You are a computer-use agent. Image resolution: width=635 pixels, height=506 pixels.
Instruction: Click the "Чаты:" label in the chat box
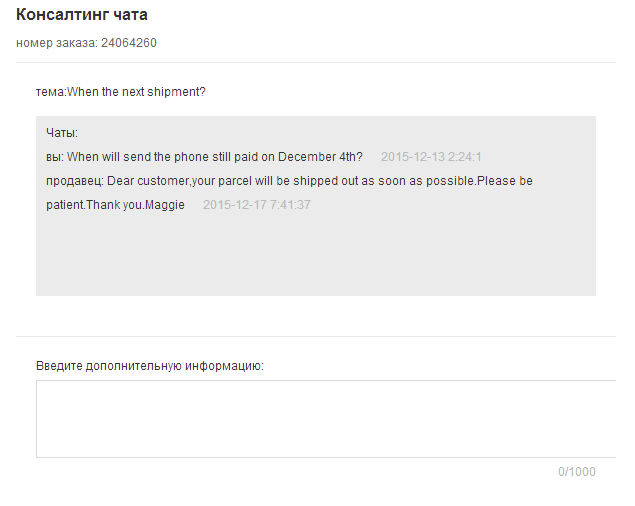pyautogui.click(x=62, y=133)
